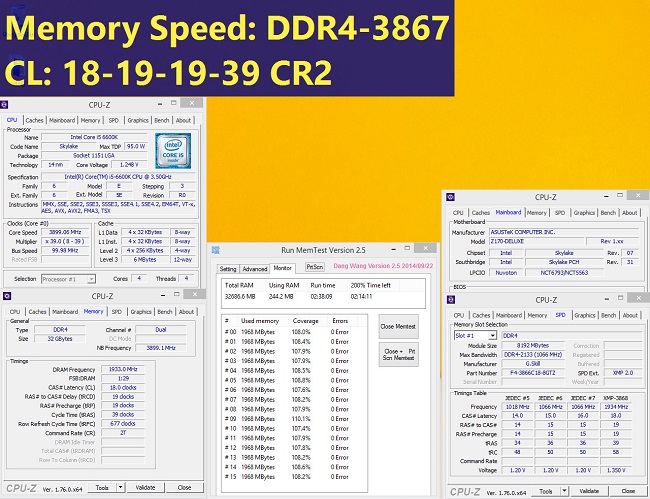Expand Tools dropdown arrow in SPD window
The width and height of the screenshot is (650, 499).
click(x=564, y=491)
